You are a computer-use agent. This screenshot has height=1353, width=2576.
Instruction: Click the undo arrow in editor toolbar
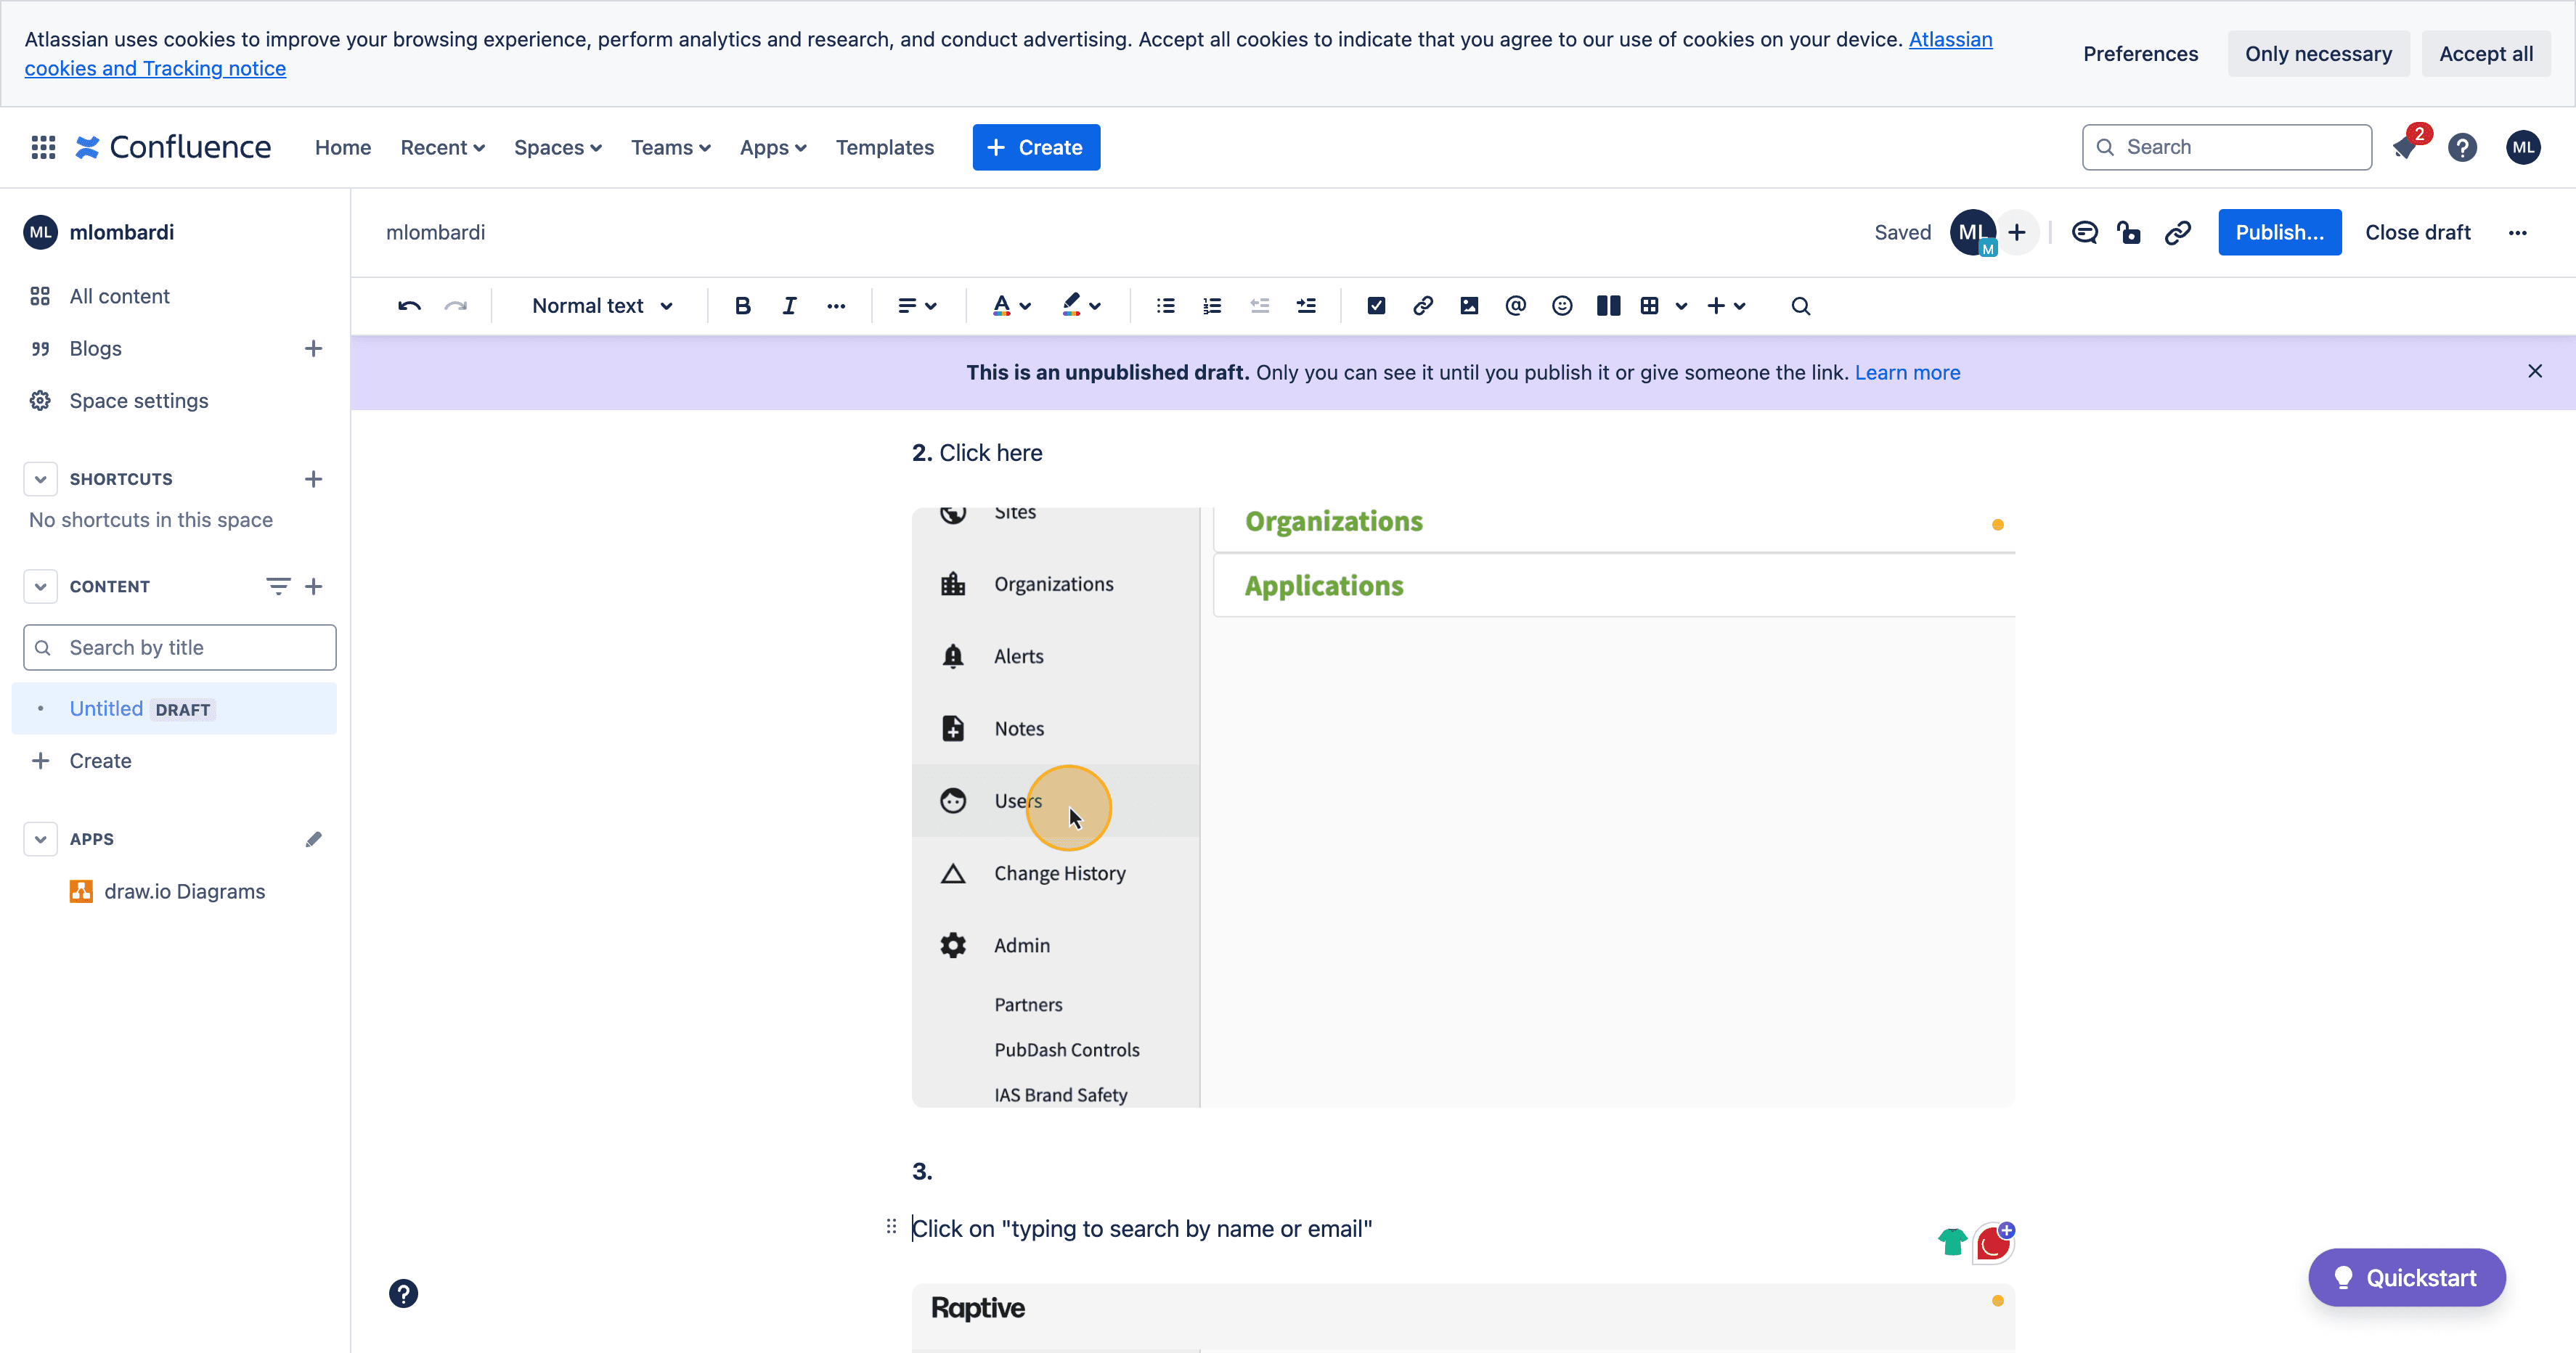[409, 306]
